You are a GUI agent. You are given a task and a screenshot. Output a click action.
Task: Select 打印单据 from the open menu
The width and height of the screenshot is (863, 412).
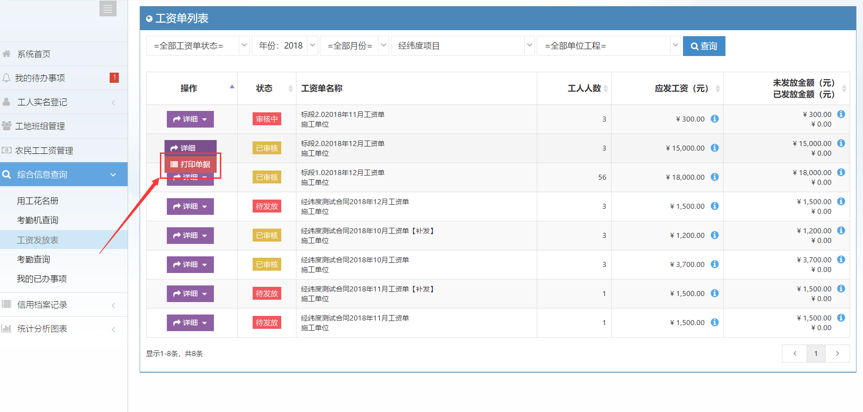[191, 165]
